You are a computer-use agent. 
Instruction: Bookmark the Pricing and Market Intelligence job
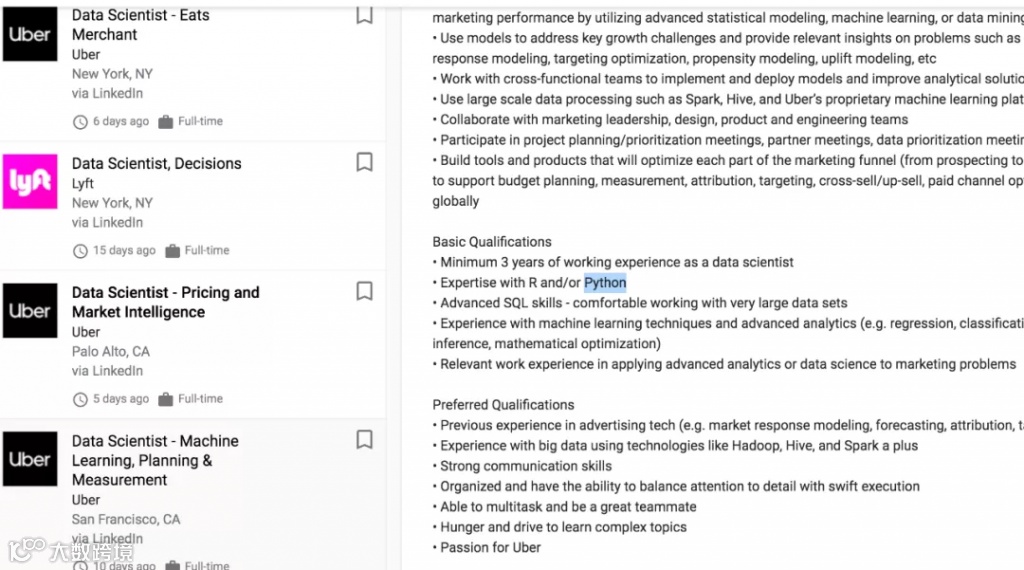tap(365, 291)
